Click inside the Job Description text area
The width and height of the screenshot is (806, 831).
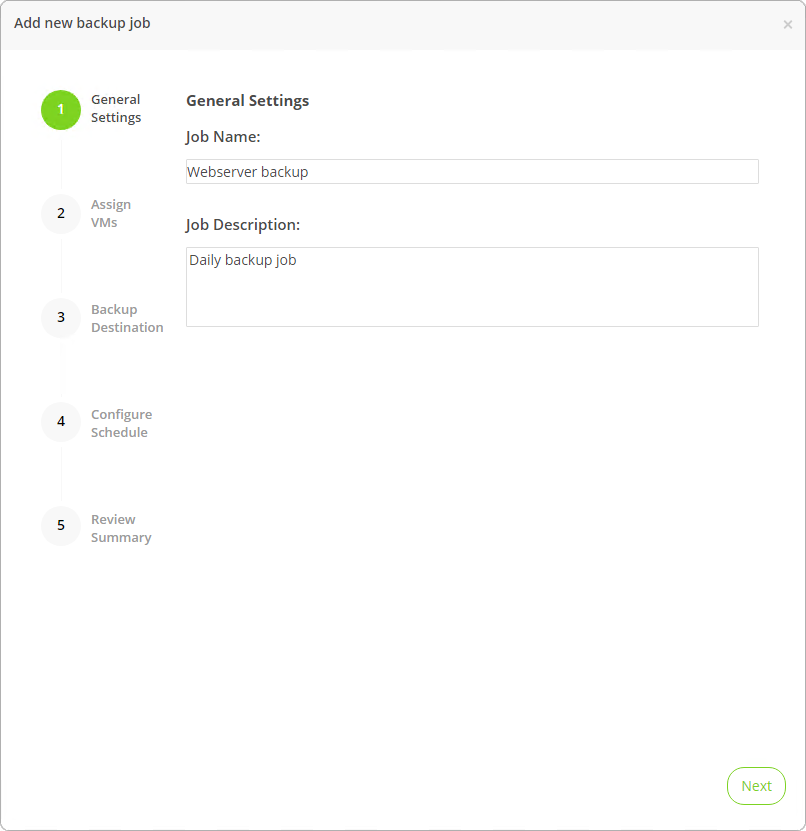(x=472, y=287)
